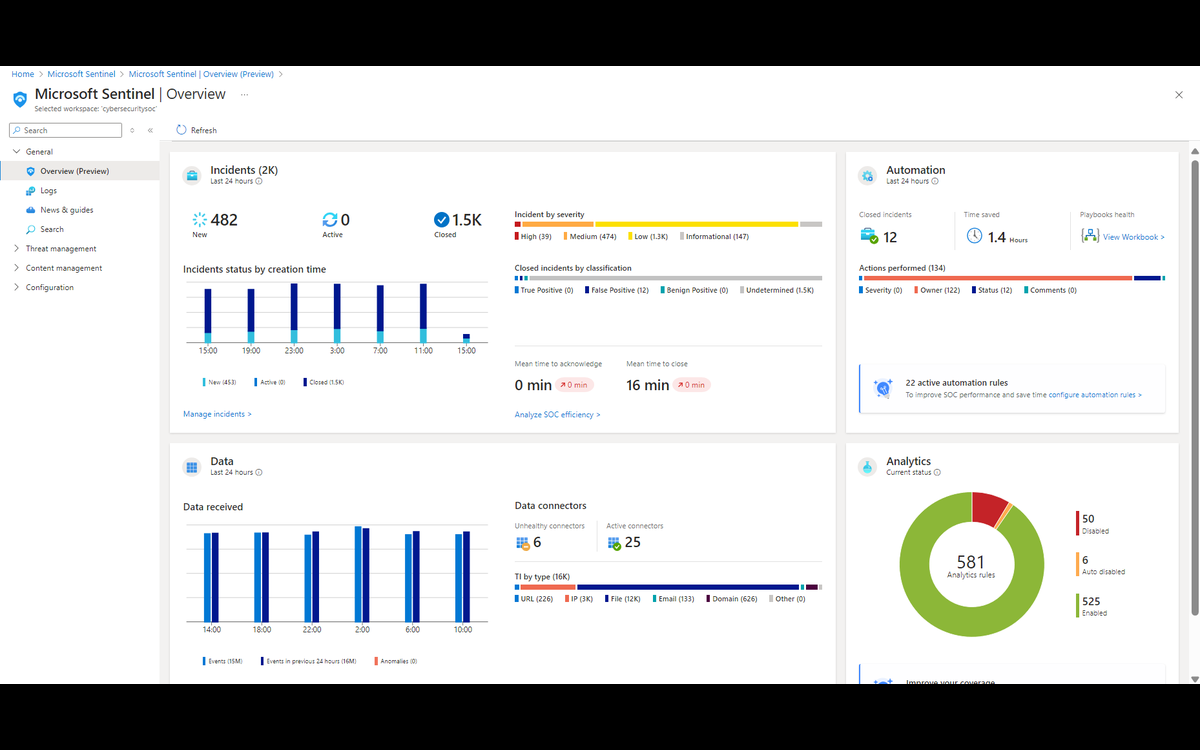1200x750 pixels.
Task: Click the Owner (122) actions legend
Action: pos(935,290)
